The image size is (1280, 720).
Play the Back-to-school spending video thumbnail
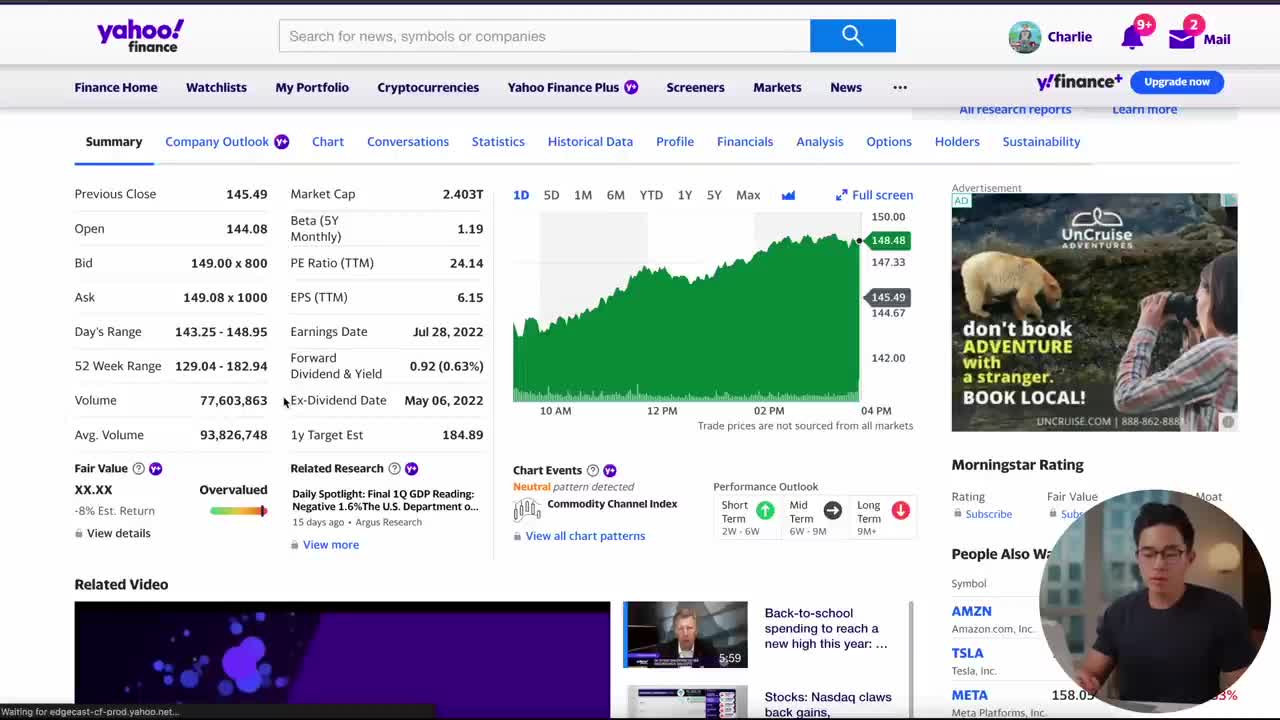(x=685, y=634)
